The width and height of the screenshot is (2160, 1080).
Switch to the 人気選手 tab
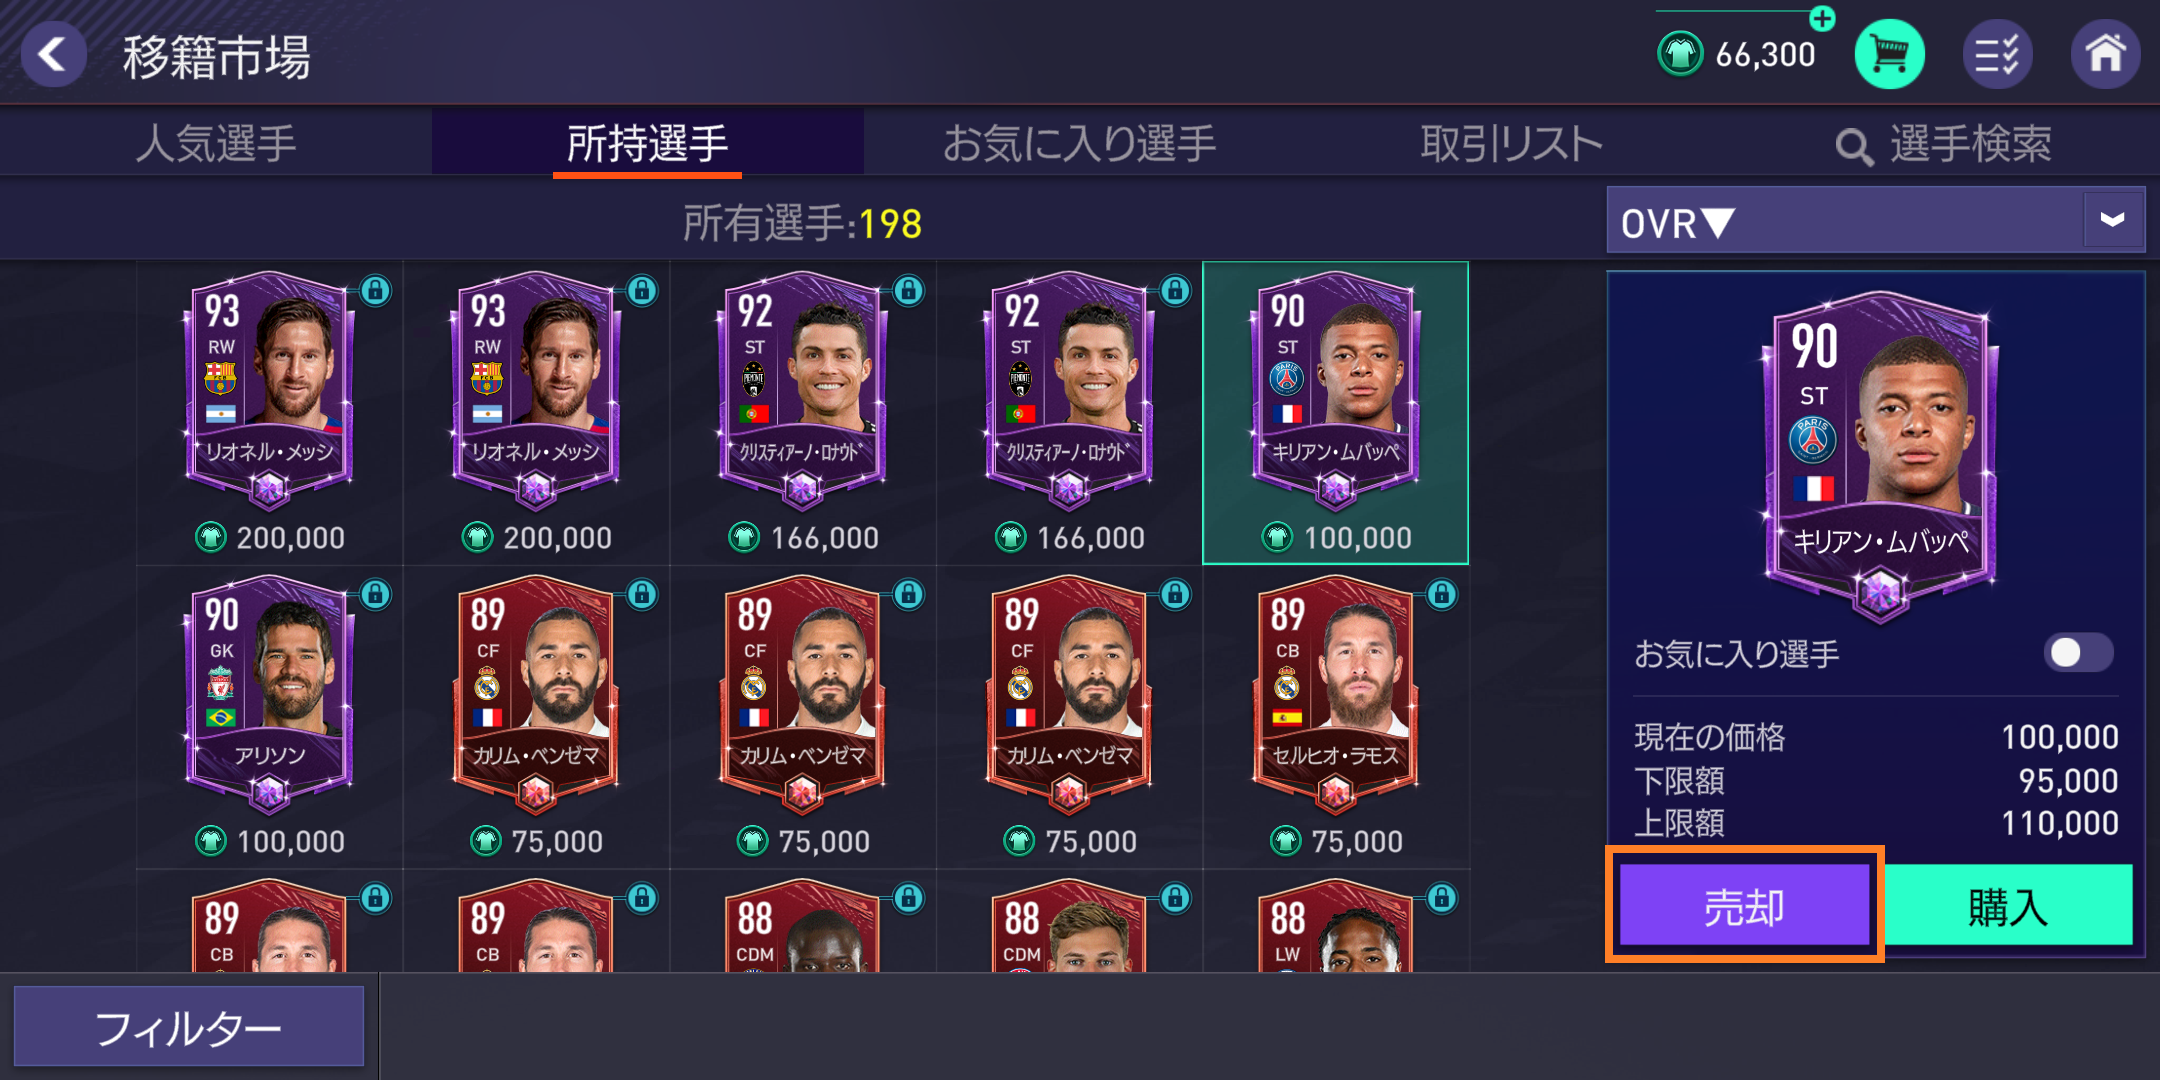point(216,143)
